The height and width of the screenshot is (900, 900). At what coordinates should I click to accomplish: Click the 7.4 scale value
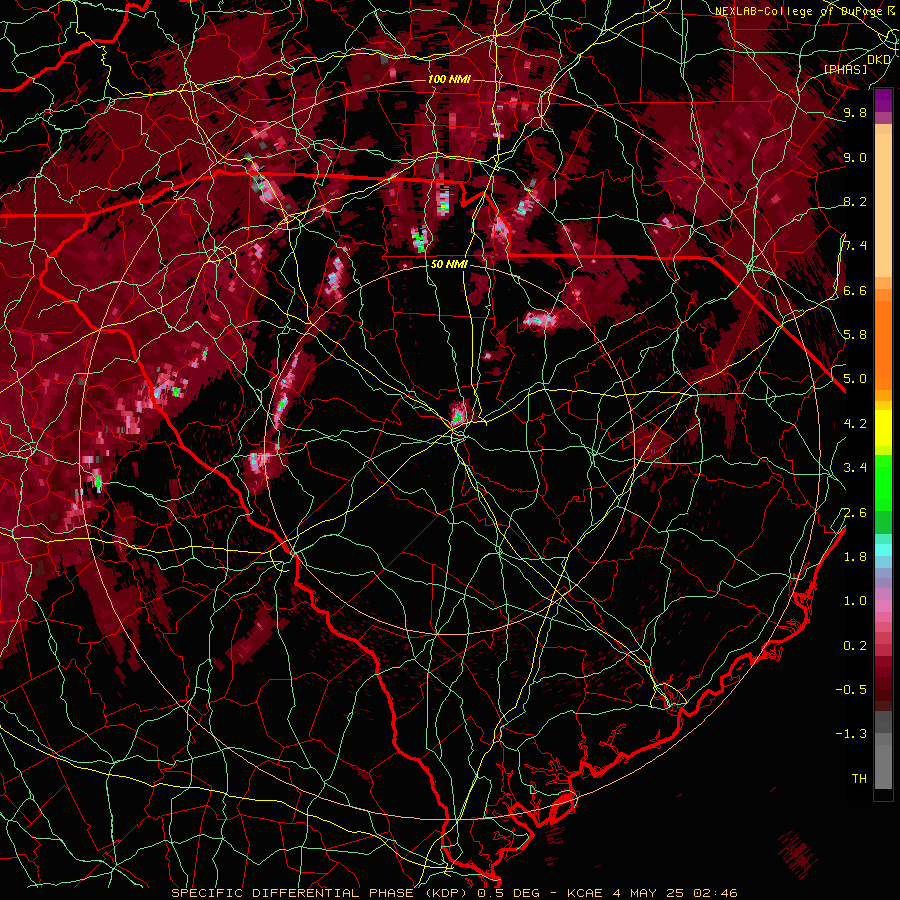point(855,246)
